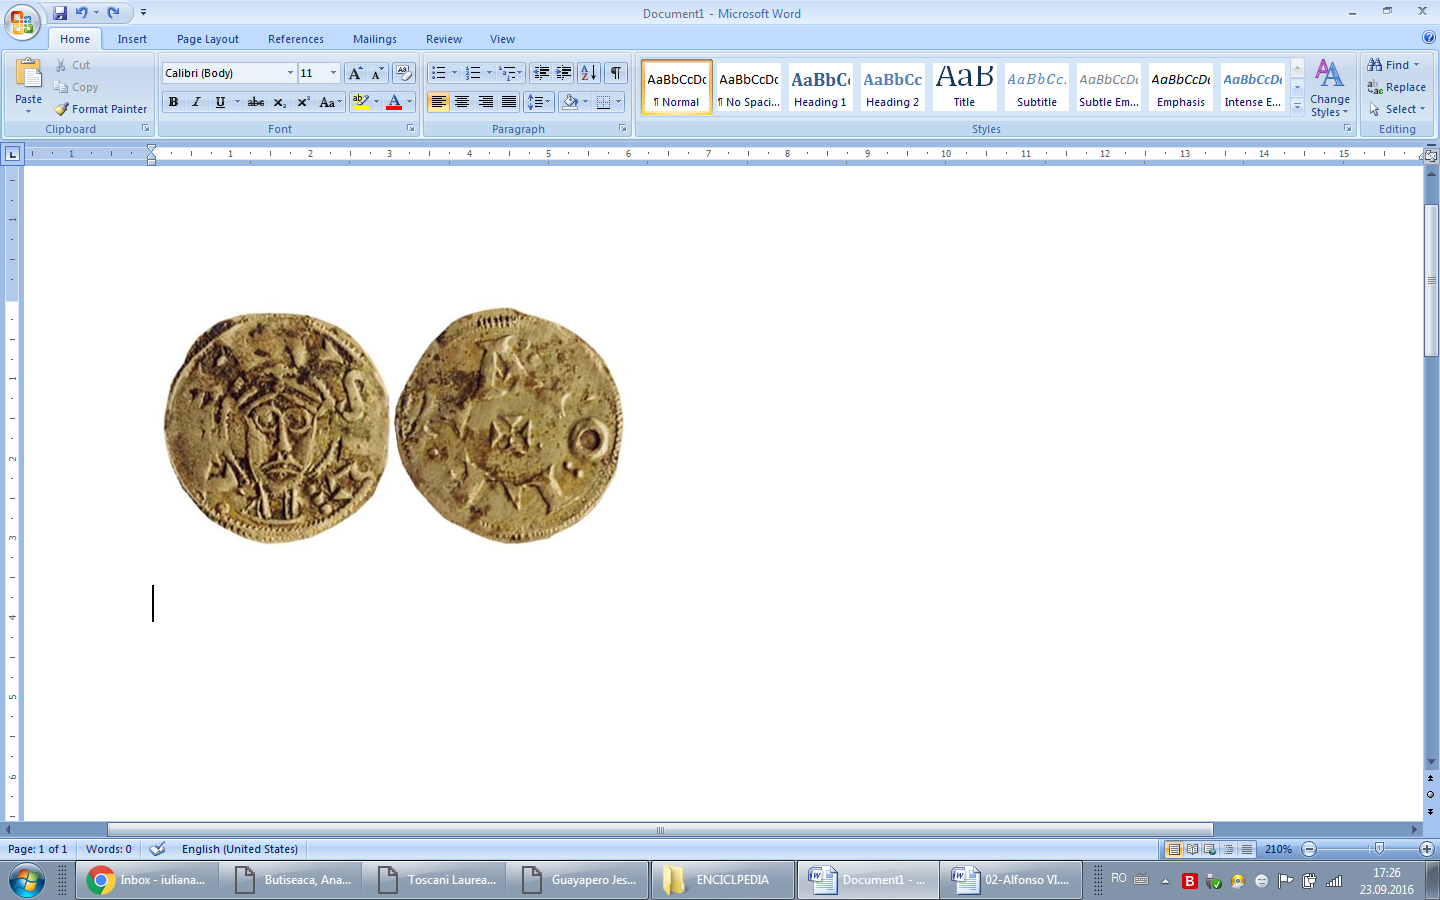
Task: Click the Show/Hide paragraph marks icon
Action: [616, 73]
